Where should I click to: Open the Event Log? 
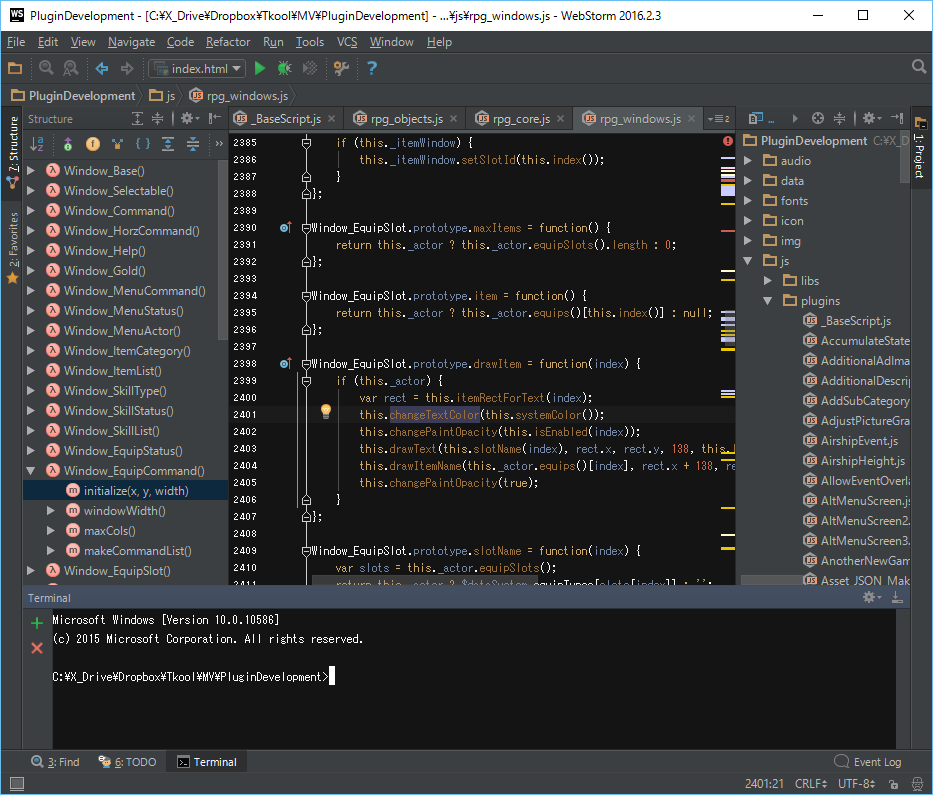click(x=868, y=762)
